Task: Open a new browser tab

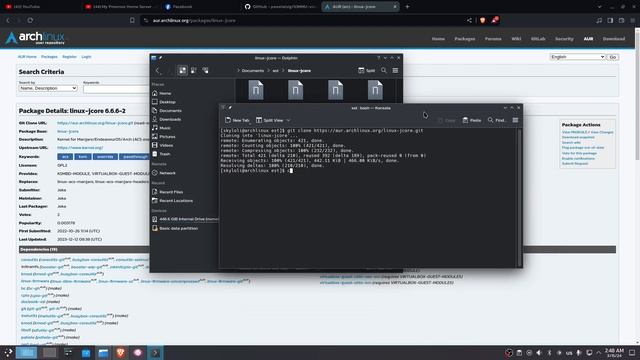Action: (x=407, y=7)
